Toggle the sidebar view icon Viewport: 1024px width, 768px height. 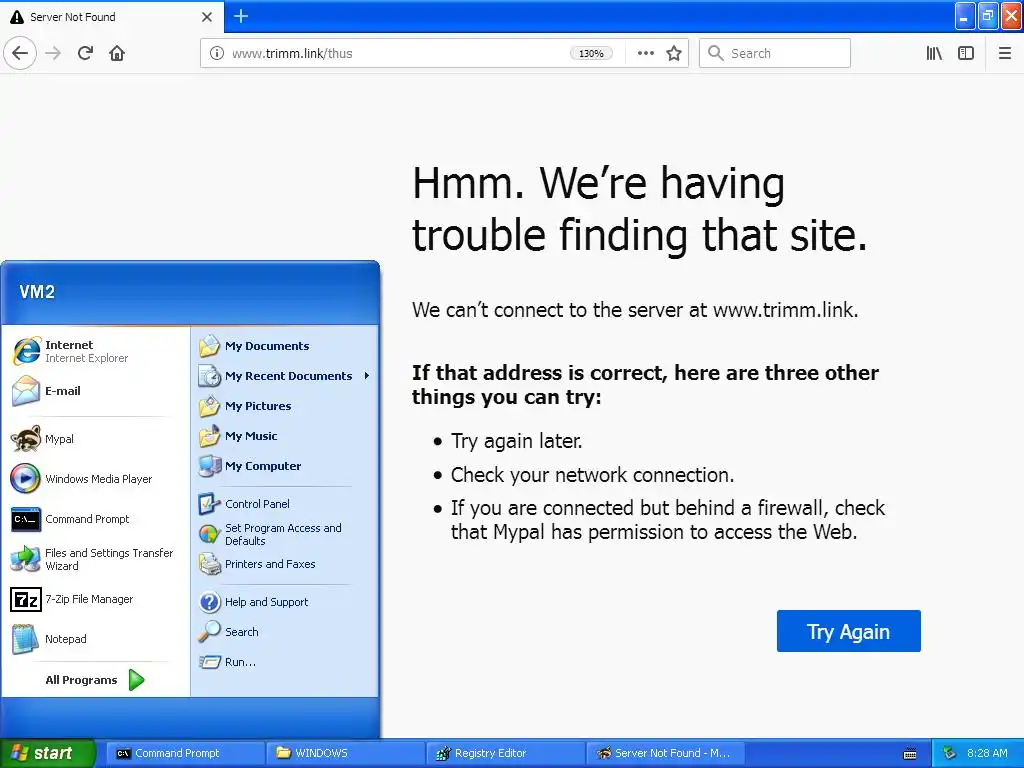click(x=966, y=53)
